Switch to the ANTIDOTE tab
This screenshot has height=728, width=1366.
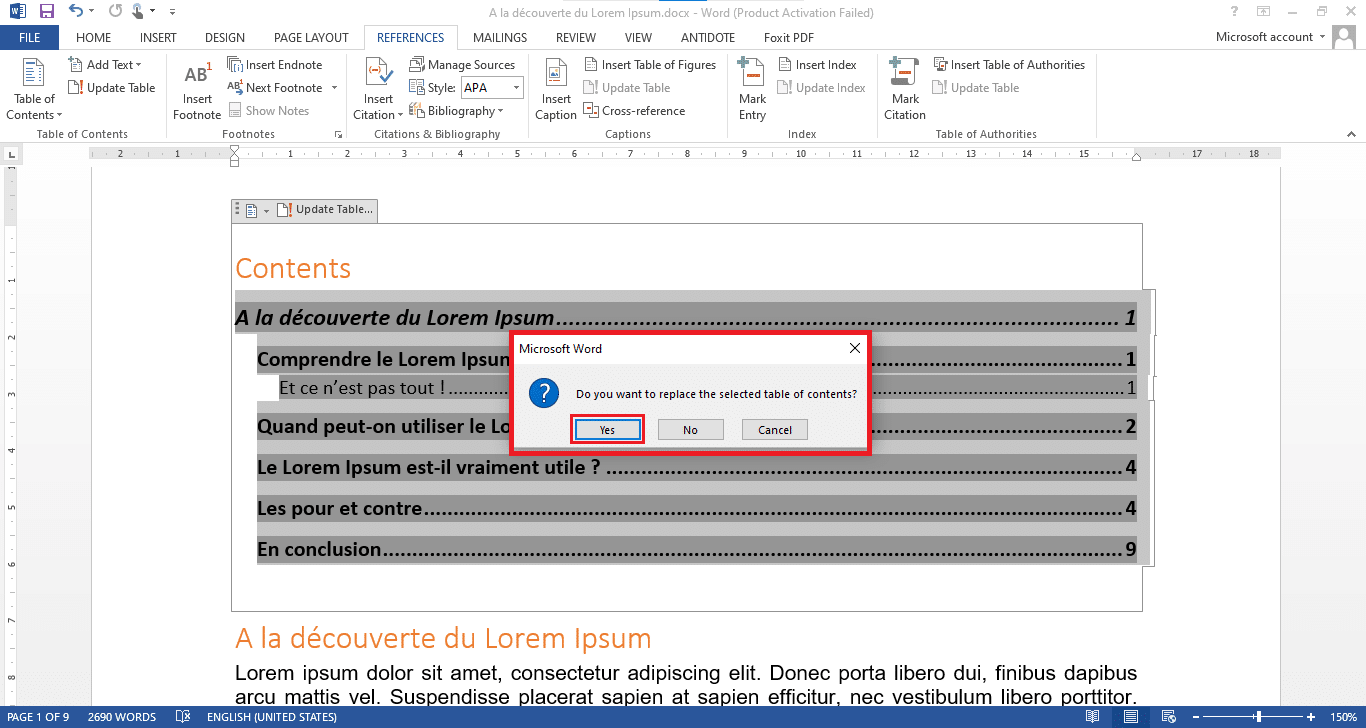pos(708,38)
